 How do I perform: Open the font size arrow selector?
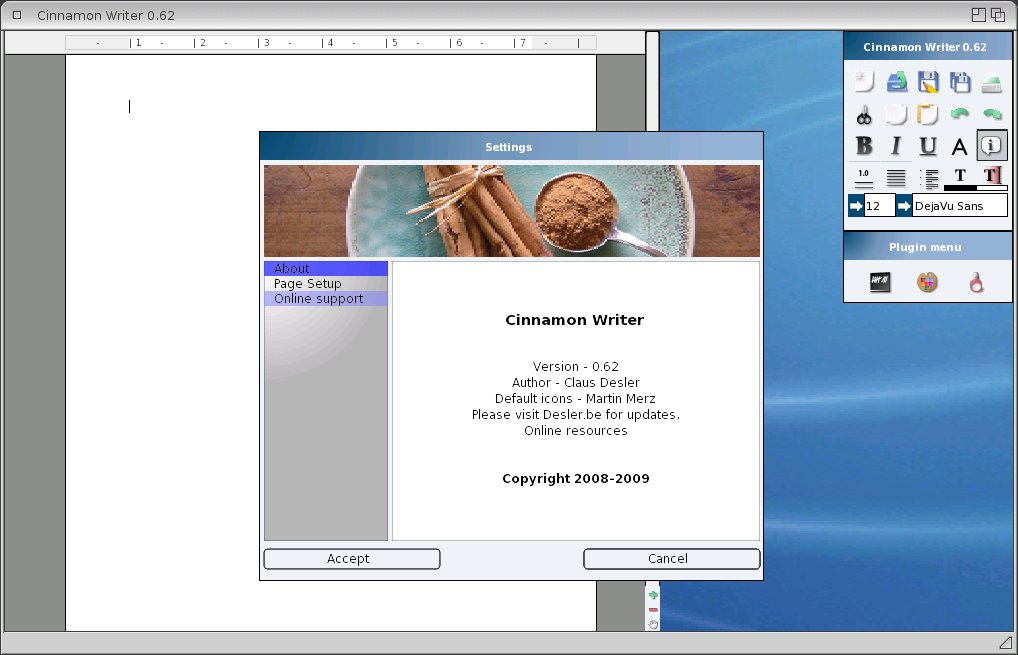point(856,206)
